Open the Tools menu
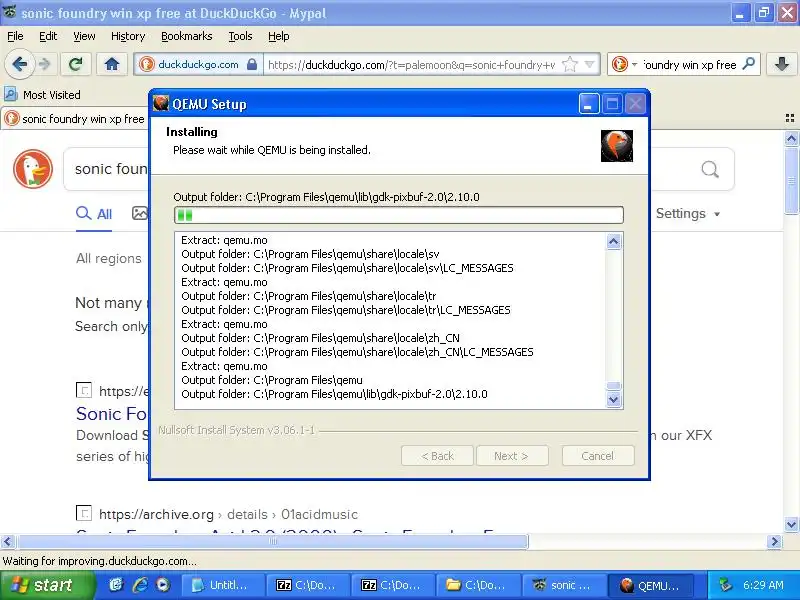The height and width of the screenshot is (600, 800). point(240,36)
